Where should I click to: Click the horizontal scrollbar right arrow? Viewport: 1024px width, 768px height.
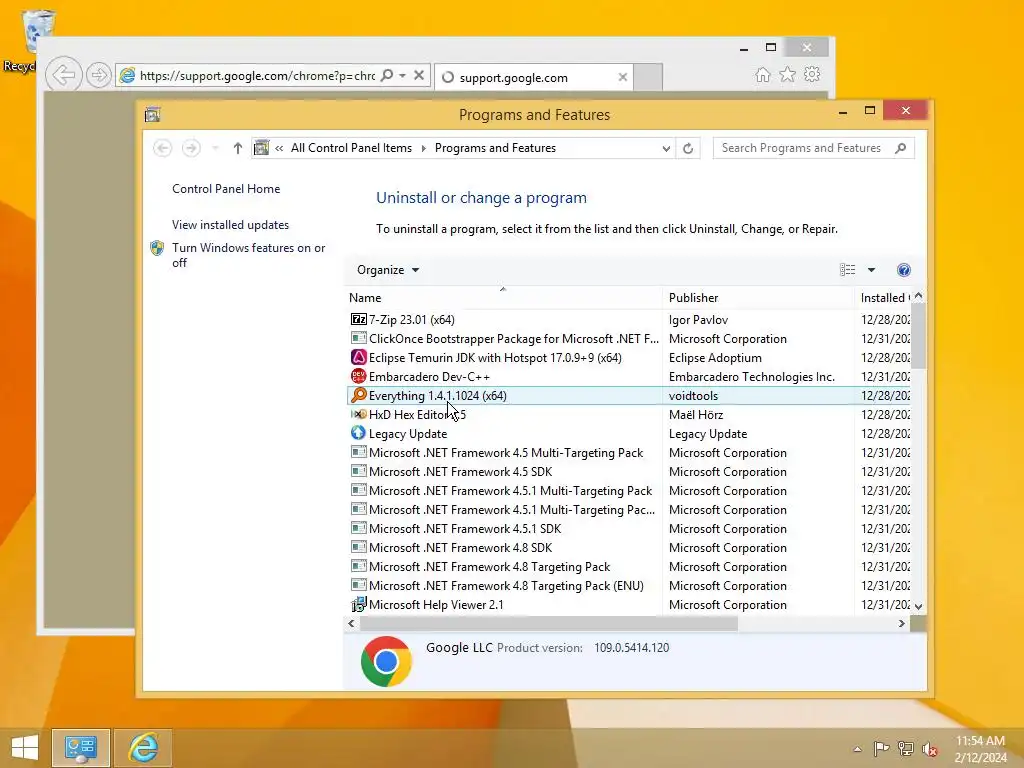902,624
